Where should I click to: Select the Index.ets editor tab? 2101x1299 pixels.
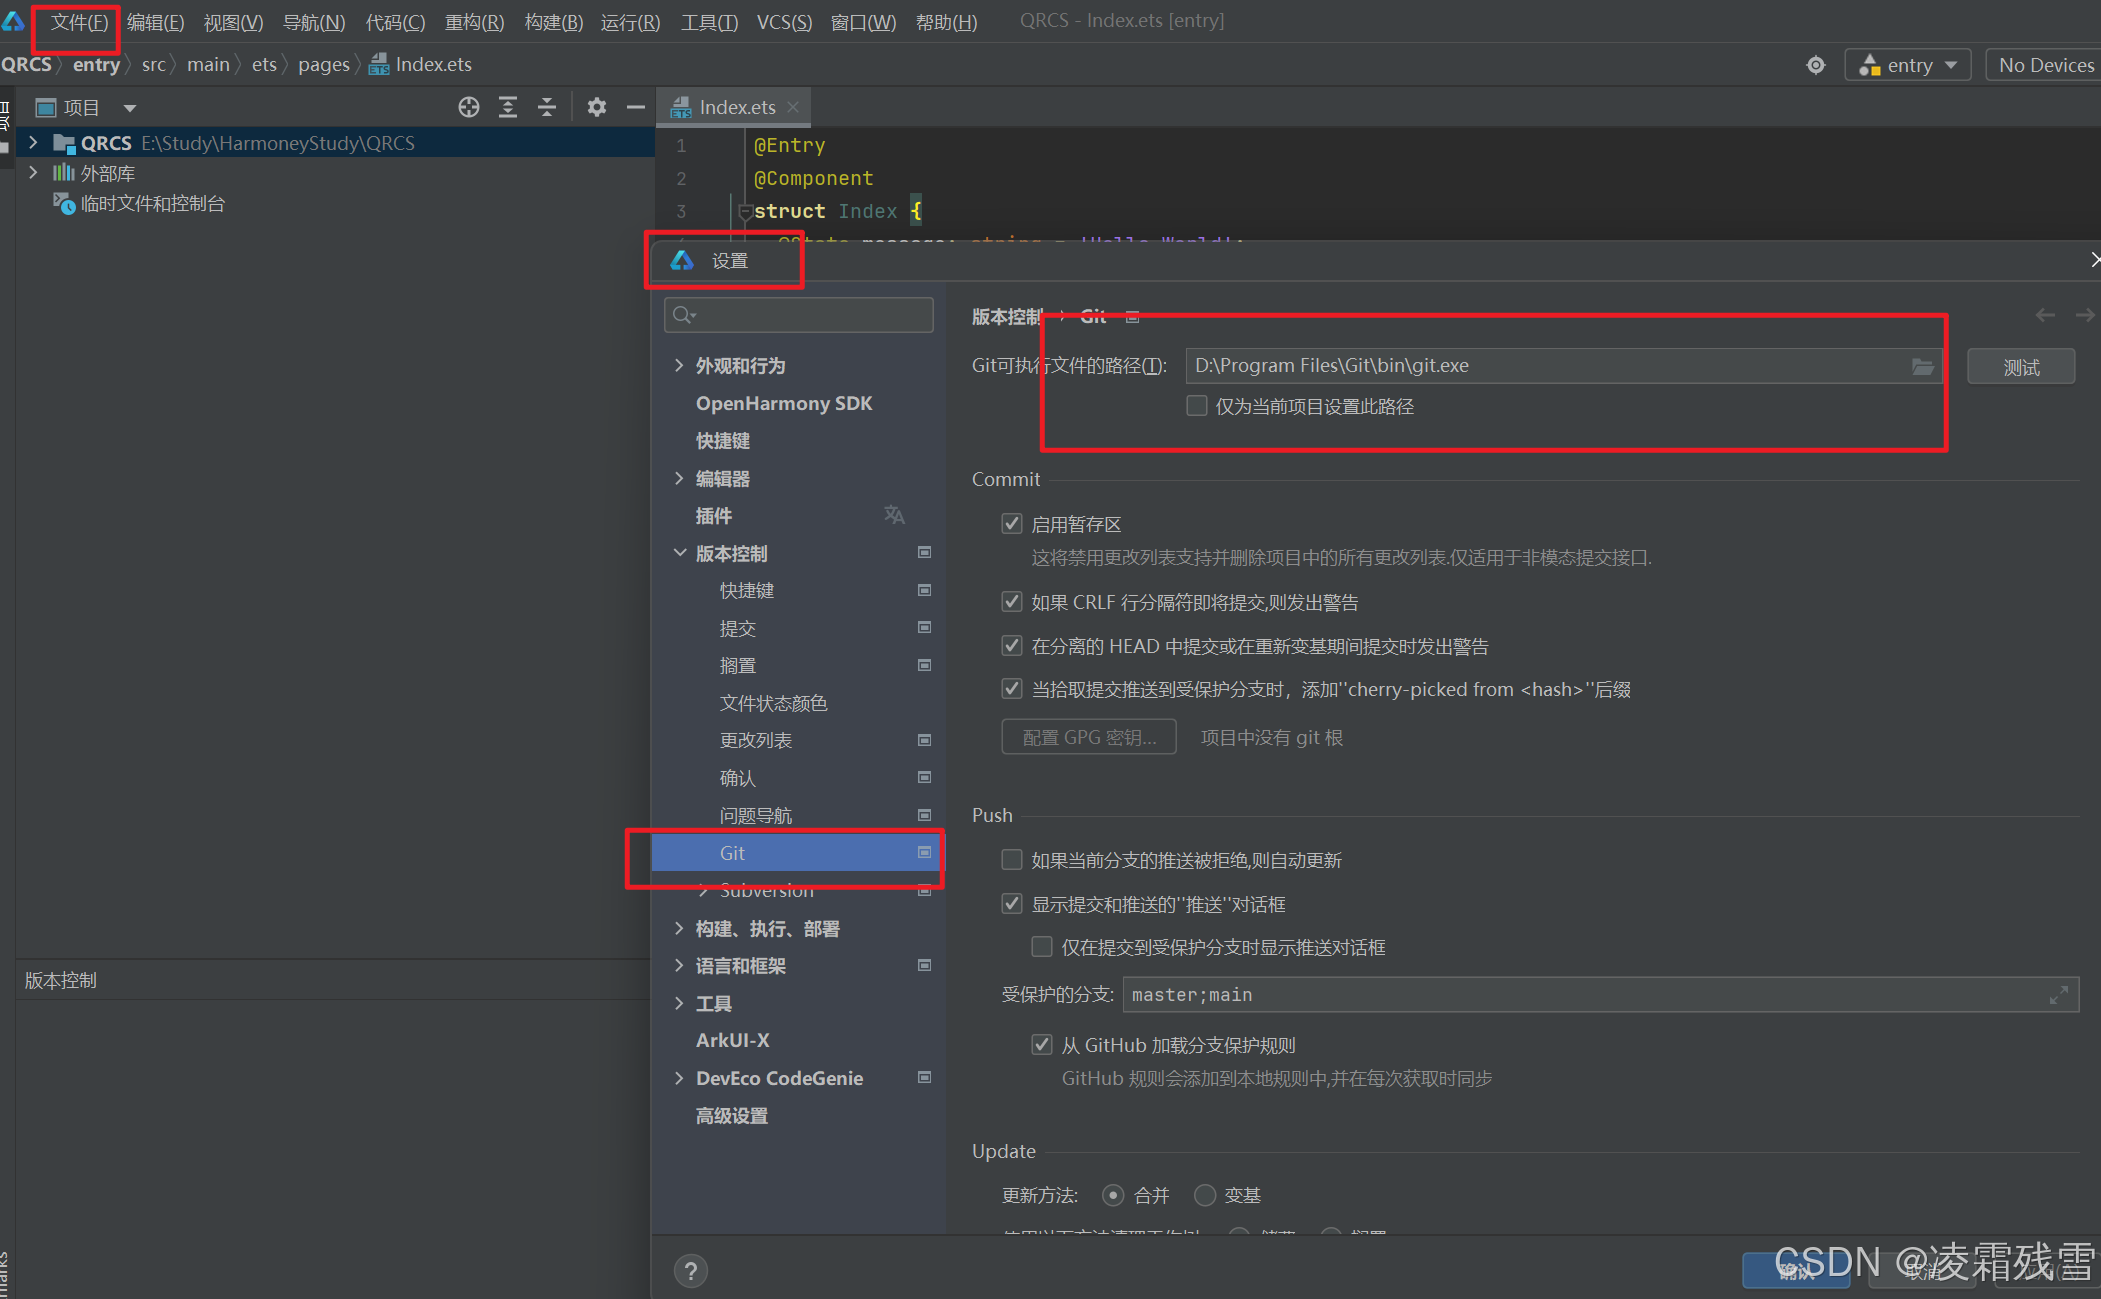735,107
